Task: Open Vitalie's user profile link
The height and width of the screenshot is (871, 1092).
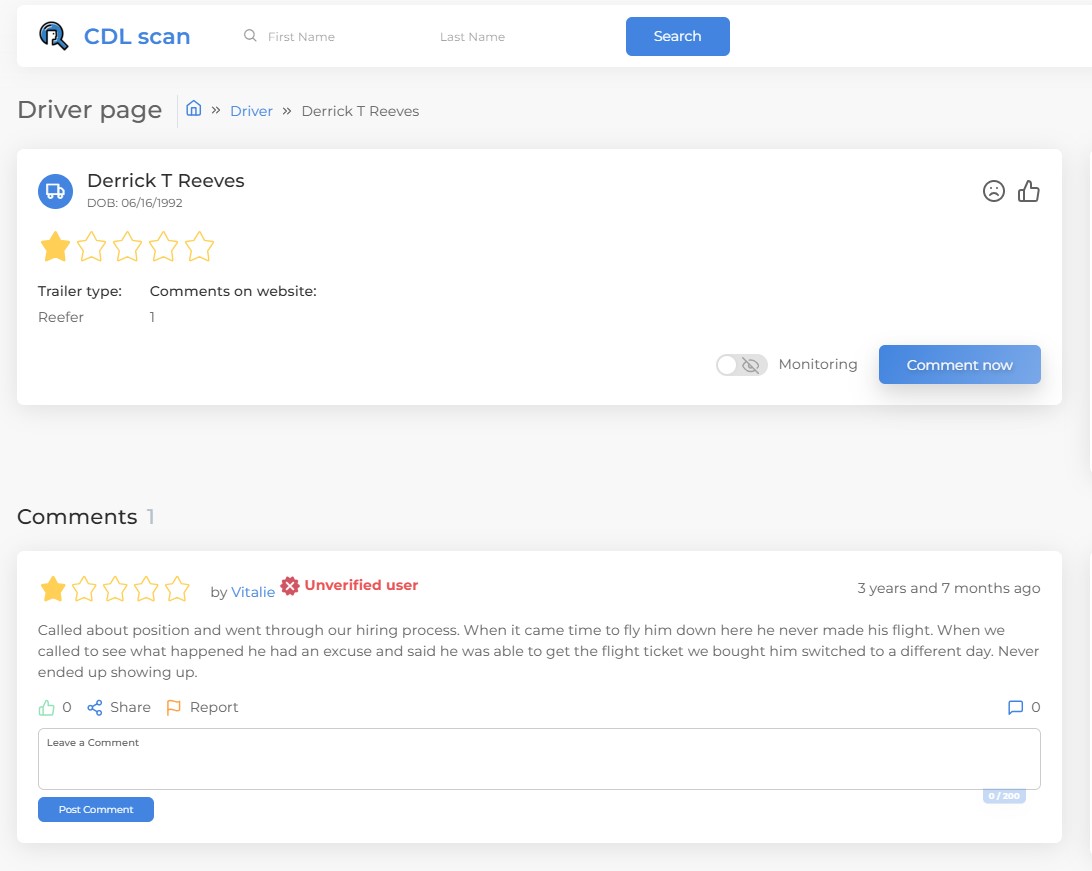Action: tap(253, 592)
